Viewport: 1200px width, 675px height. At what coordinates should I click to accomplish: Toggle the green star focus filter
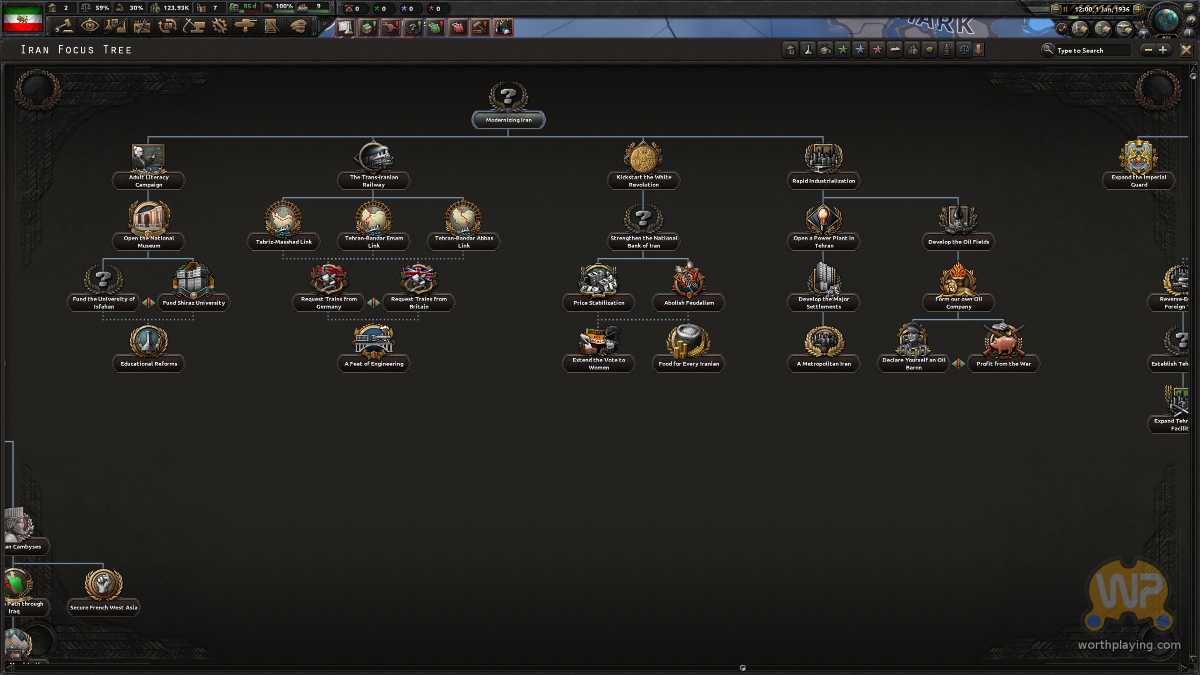coord(842,49)
